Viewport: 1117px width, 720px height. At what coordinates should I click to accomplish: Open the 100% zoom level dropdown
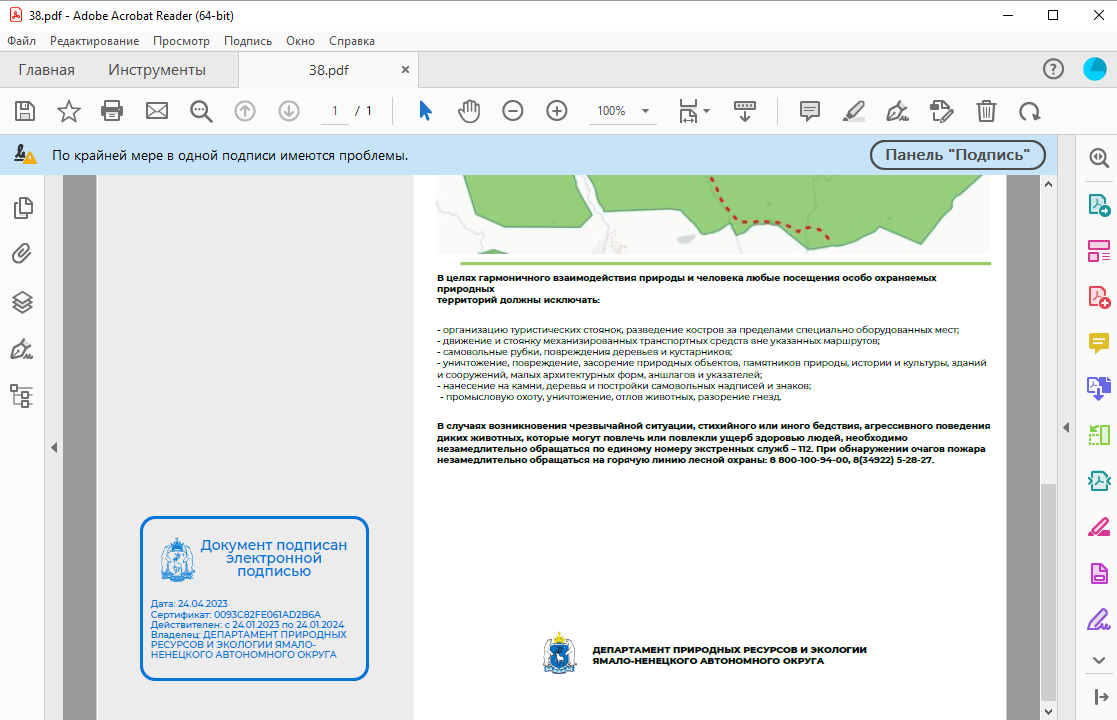click(645, 111)
